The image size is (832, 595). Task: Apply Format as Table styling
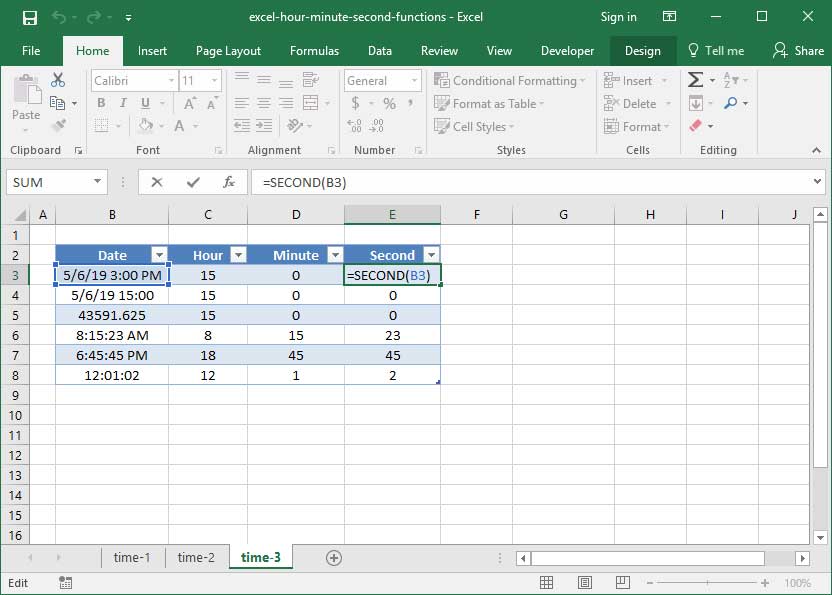pyautogui.click(x=489, y=103)
